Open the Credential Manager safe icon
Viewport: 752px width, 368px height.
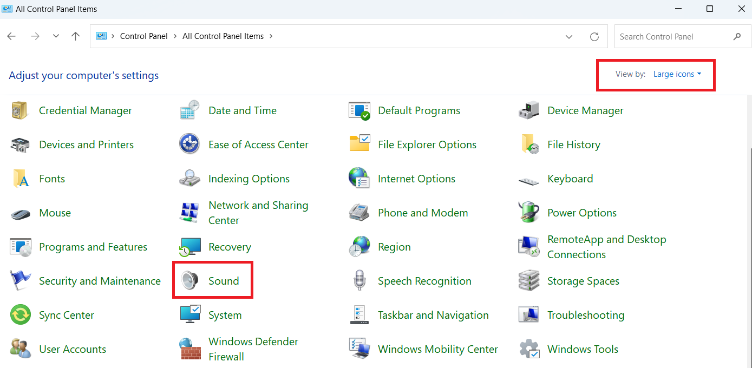point(20,111)
